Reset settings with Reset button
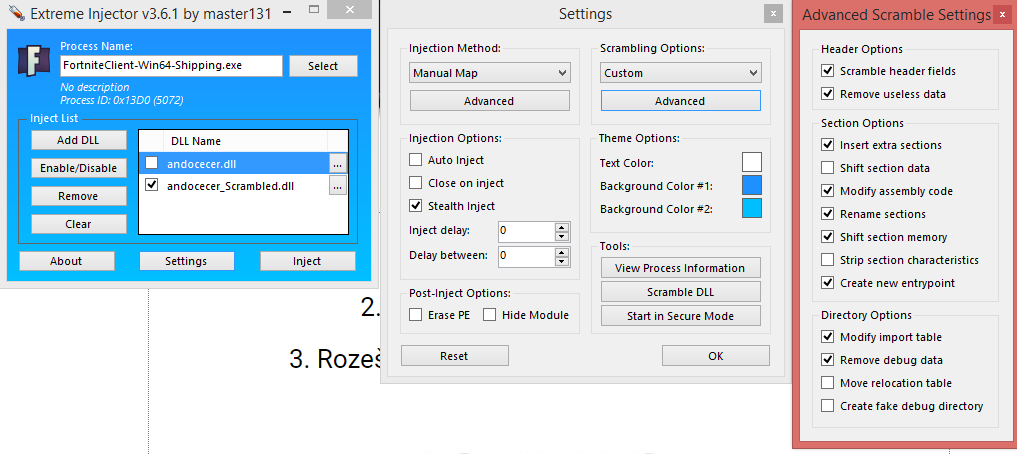The width and height of the screenshot is (1017, 454). coord(455,355)
